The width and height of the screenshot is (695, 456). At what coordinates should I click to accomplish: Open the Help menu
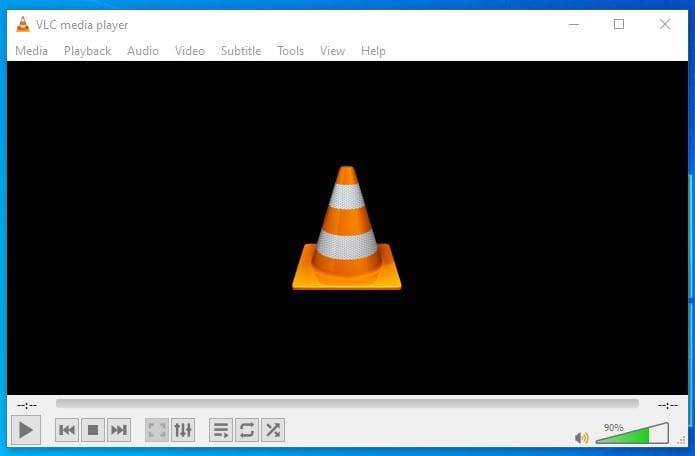pos(373,51)
